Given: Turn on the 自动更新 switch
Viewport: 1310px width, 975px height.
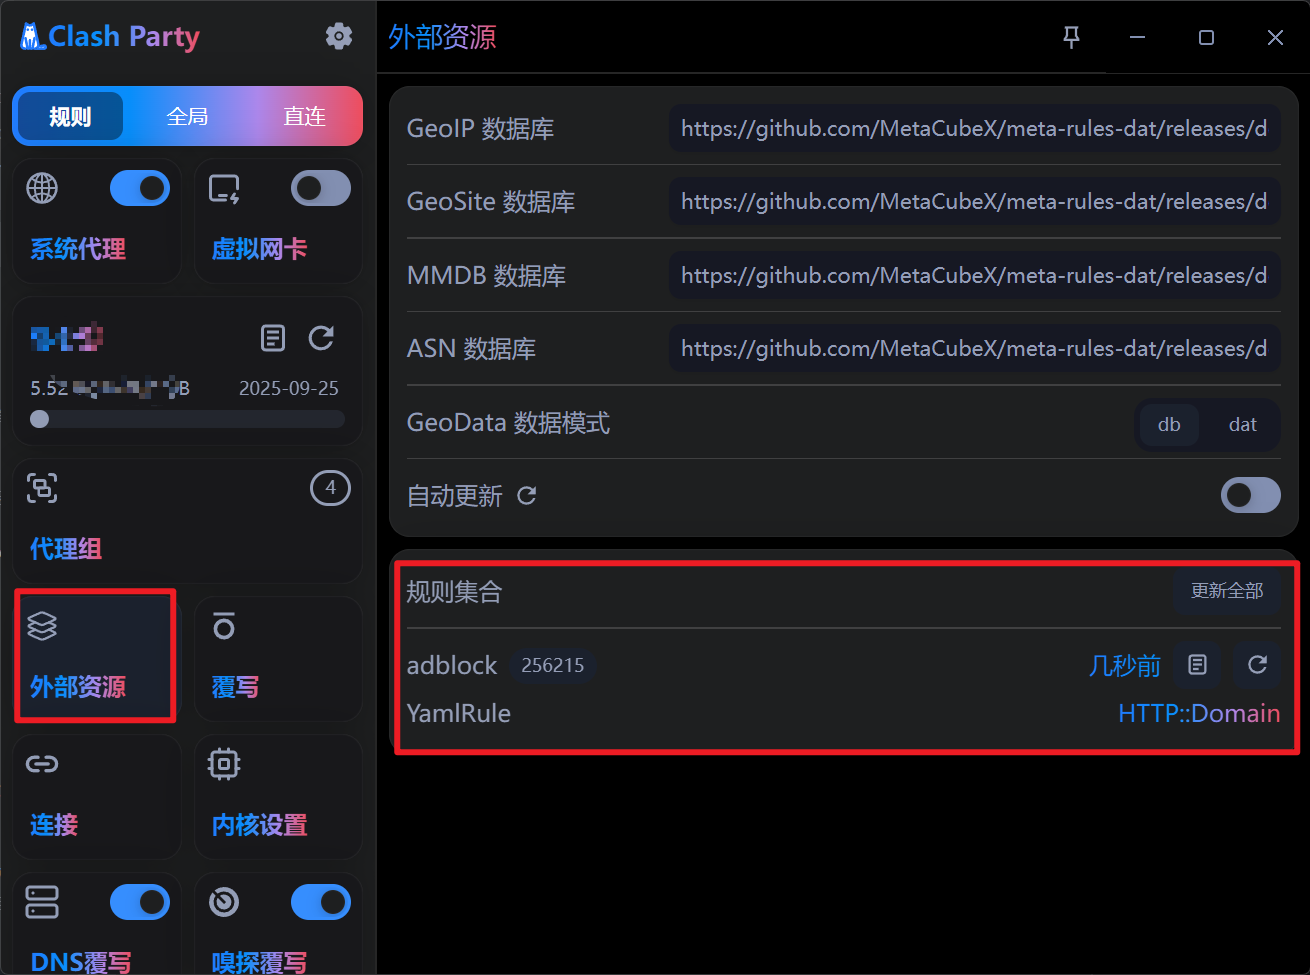Looking at the screenshot, I should coord(1250,496).
